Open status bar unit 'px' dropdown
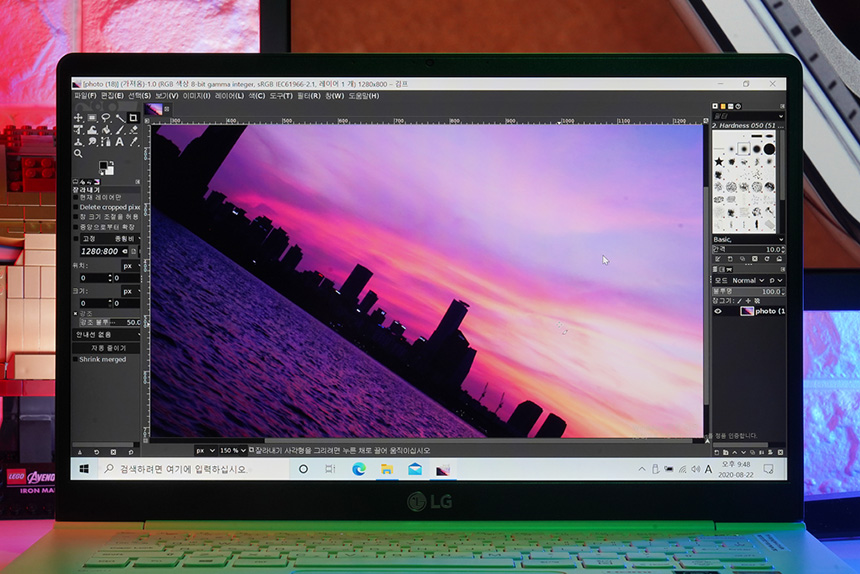 205,450
